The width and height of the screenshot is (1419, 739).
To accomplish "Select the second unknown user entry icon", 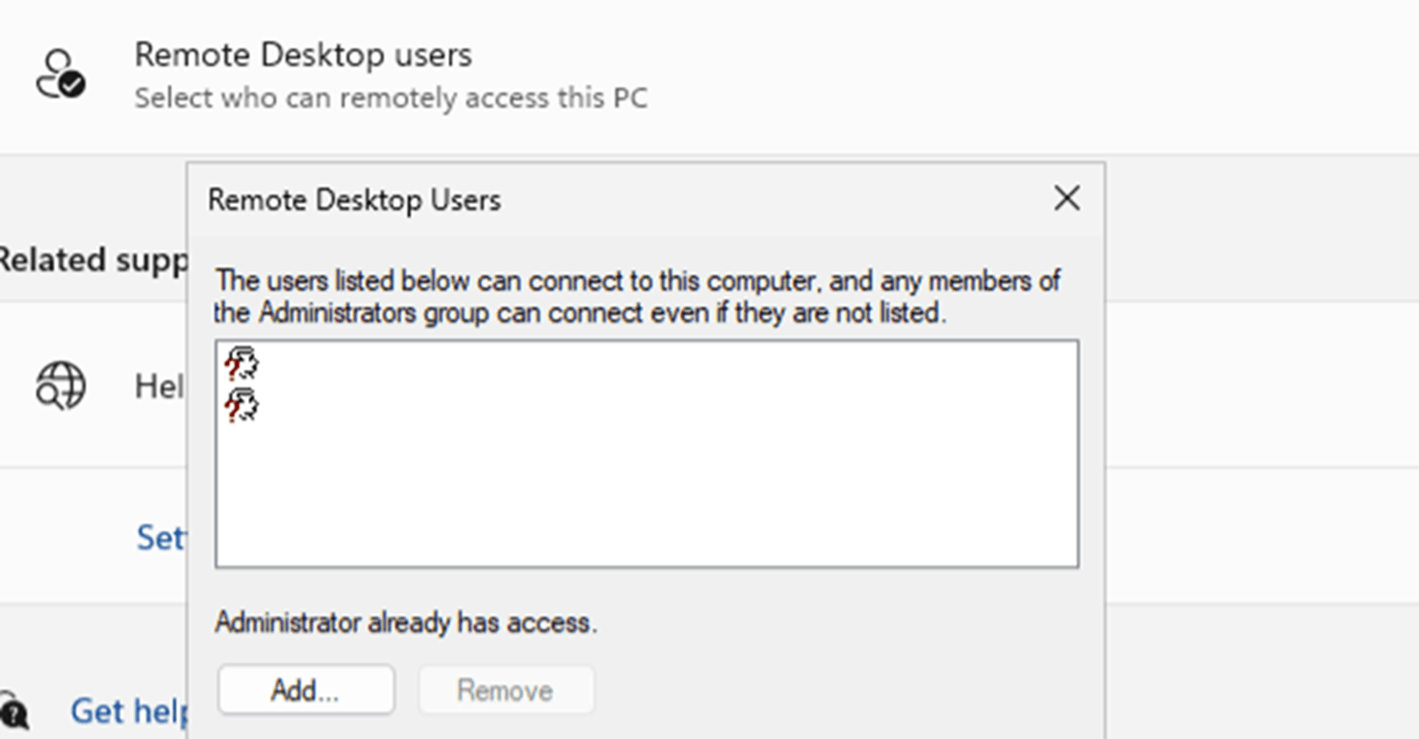I will [x=241, y=405].
